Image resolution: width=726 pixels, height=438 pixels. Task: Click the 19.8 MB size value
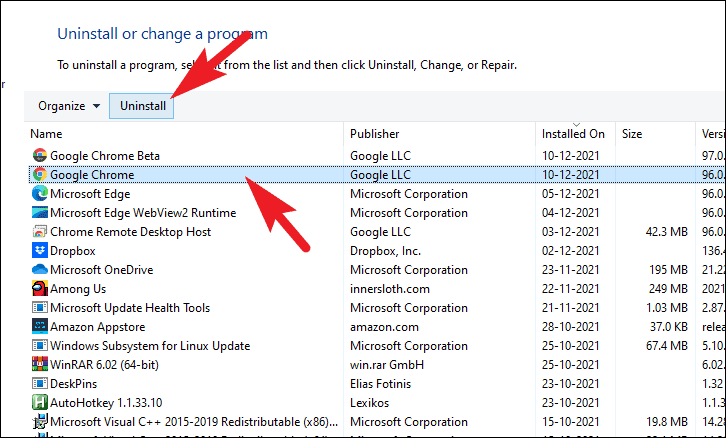pyautogui.click(x=667, y=421)
